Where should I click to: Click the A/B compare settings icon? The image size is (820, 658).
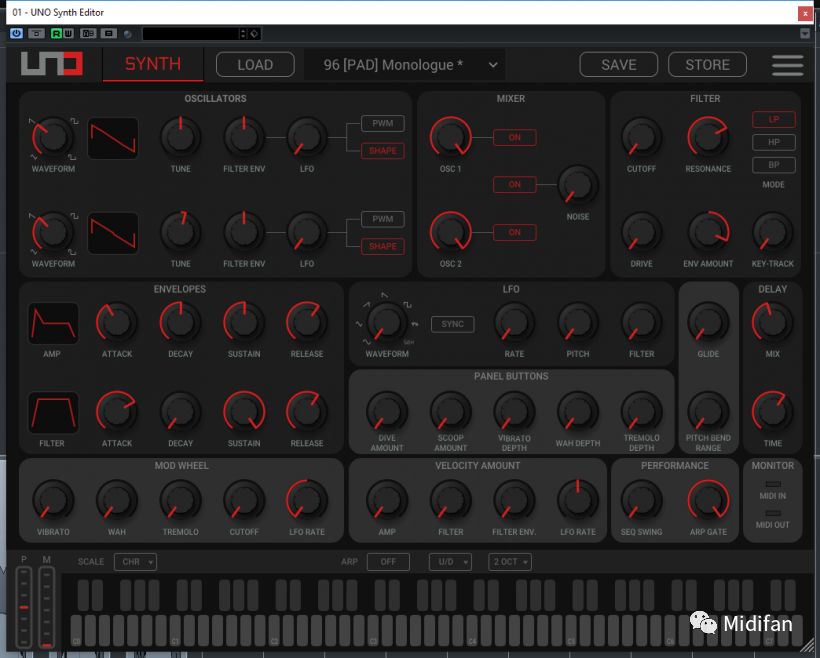88,33
